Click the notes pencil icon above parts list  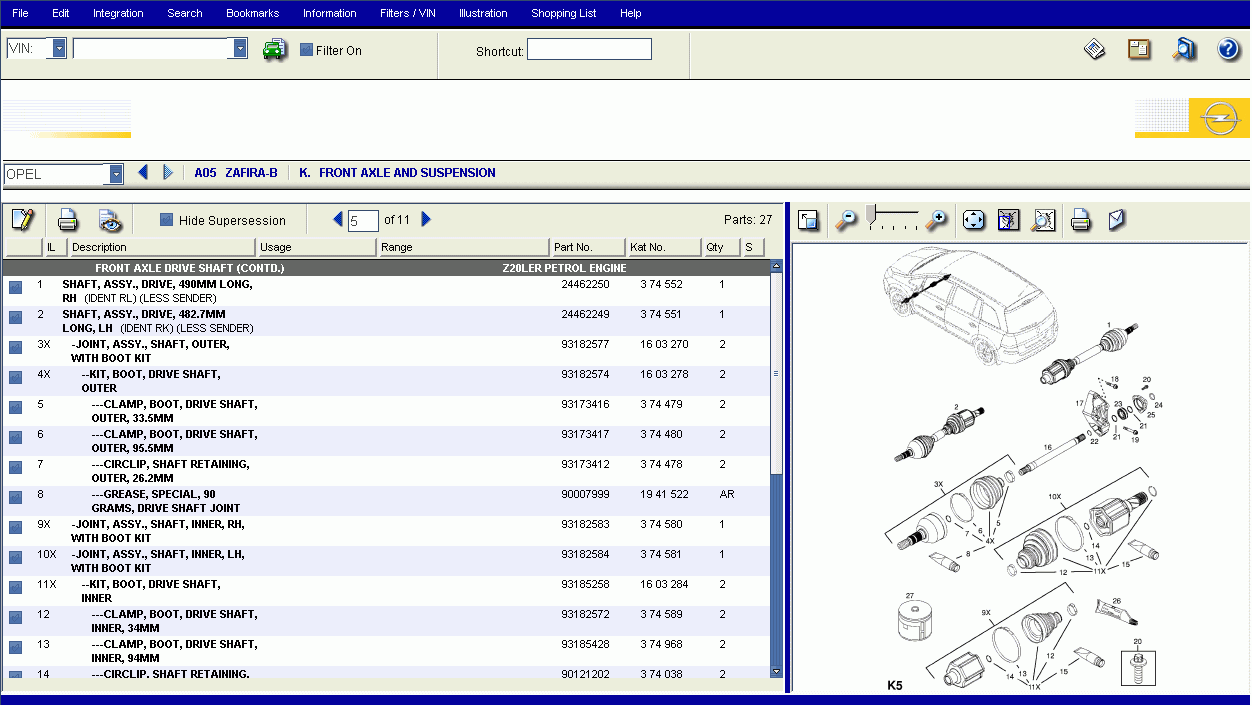coord(22,220)
